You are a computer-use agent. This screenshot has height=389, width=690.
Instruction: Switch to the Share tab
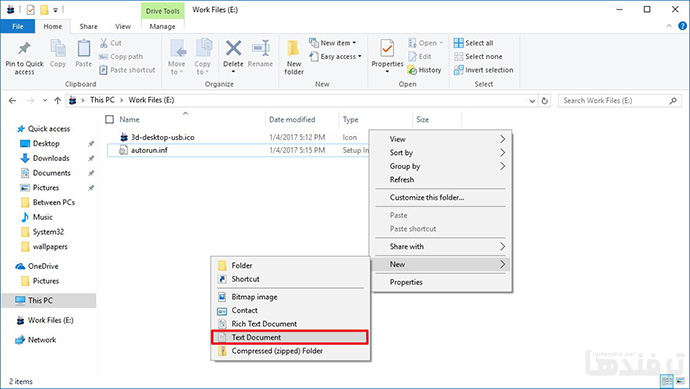pyautogui.click(x=88, y=26)
